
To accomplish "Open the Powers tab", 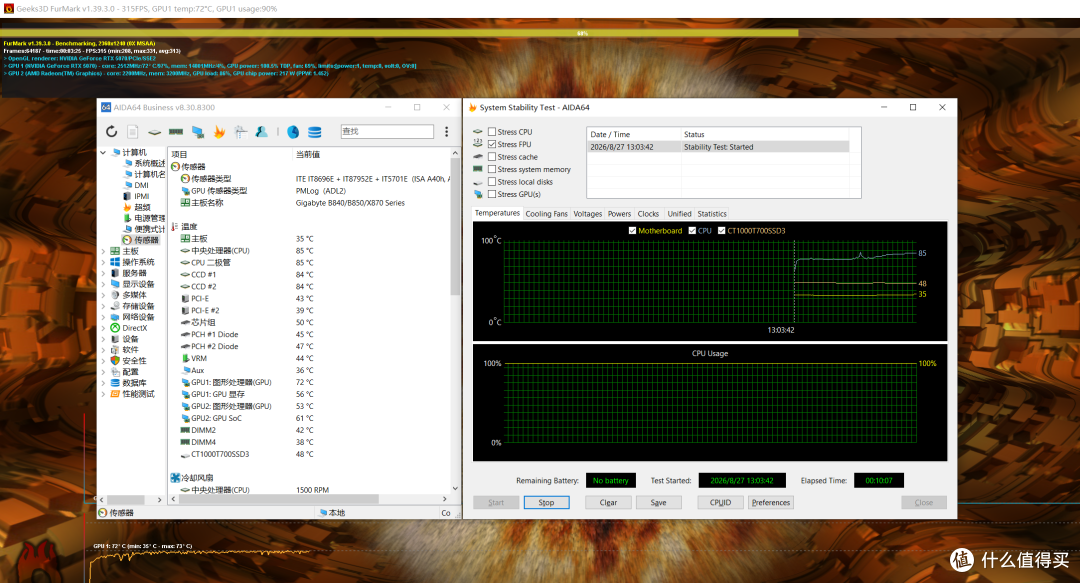I will point(619,214).
